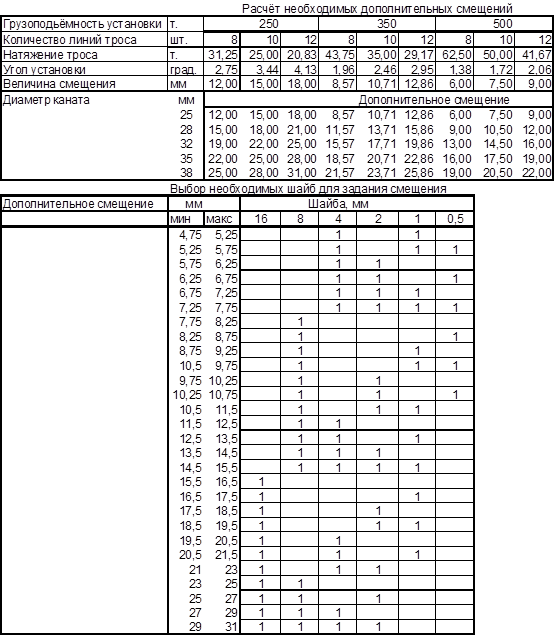Click the unit cell 'град.'
Image resolution: width=554 pixels, height=635 pixels.
coord(183,70)
